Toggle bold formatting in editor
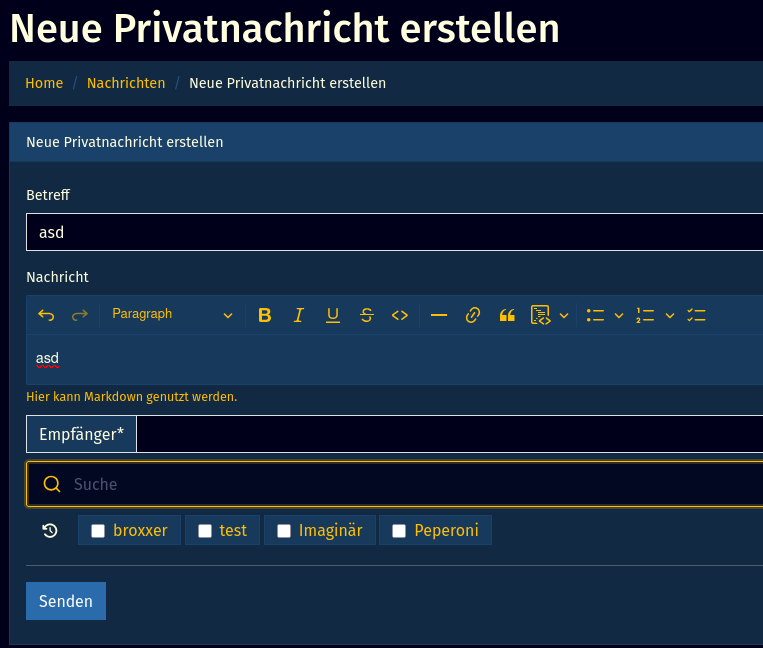 [265, 315]
